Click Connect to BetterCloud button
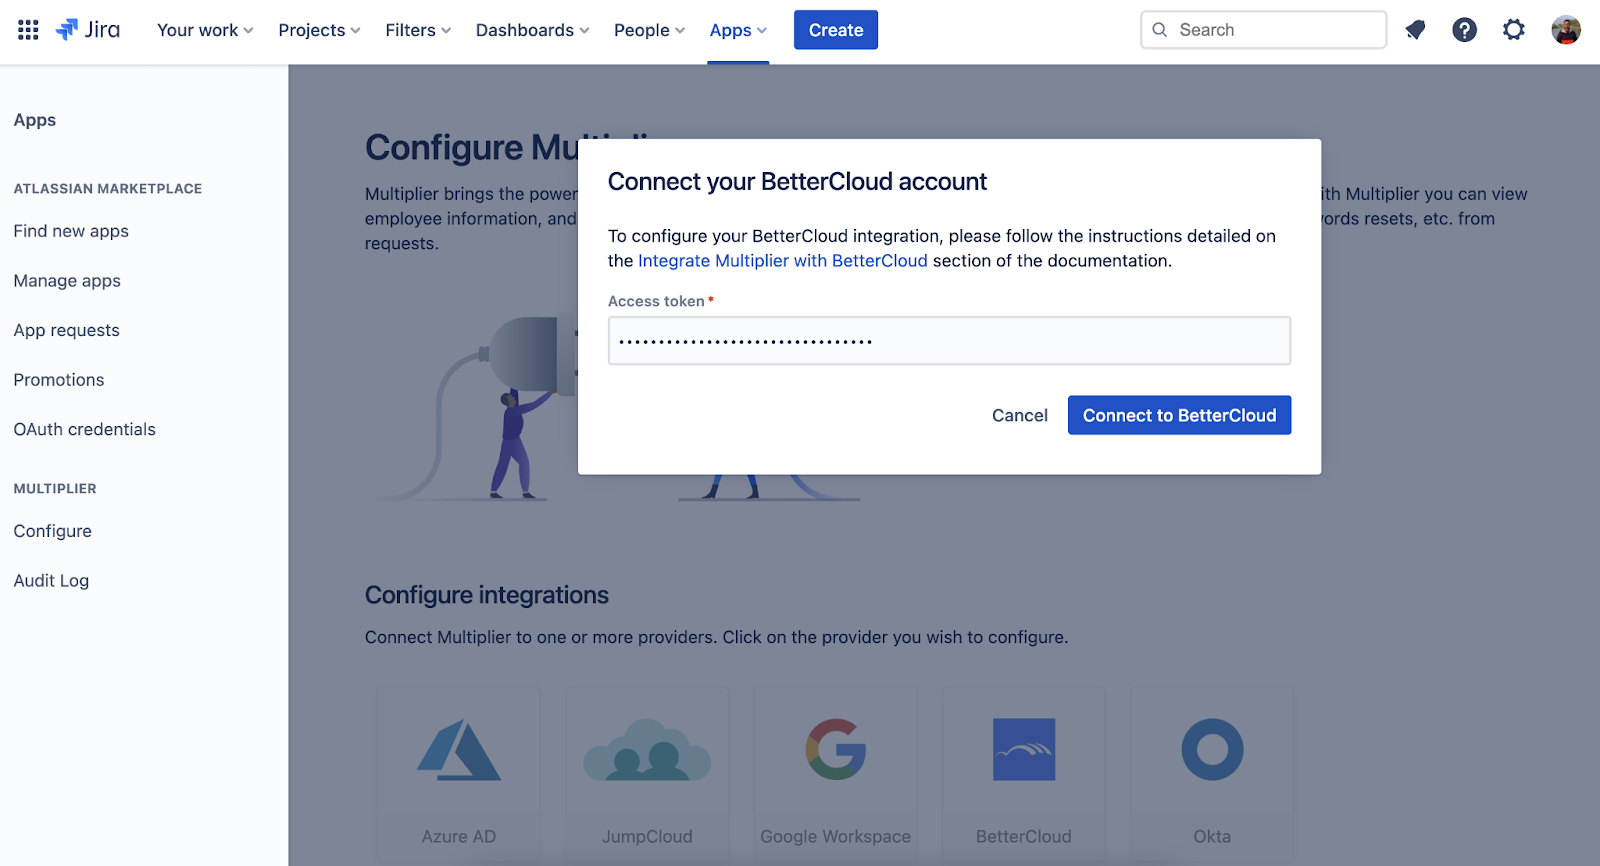This screenshot has width=1600, height=866. pyautogui.click(x=1179, y=415)
